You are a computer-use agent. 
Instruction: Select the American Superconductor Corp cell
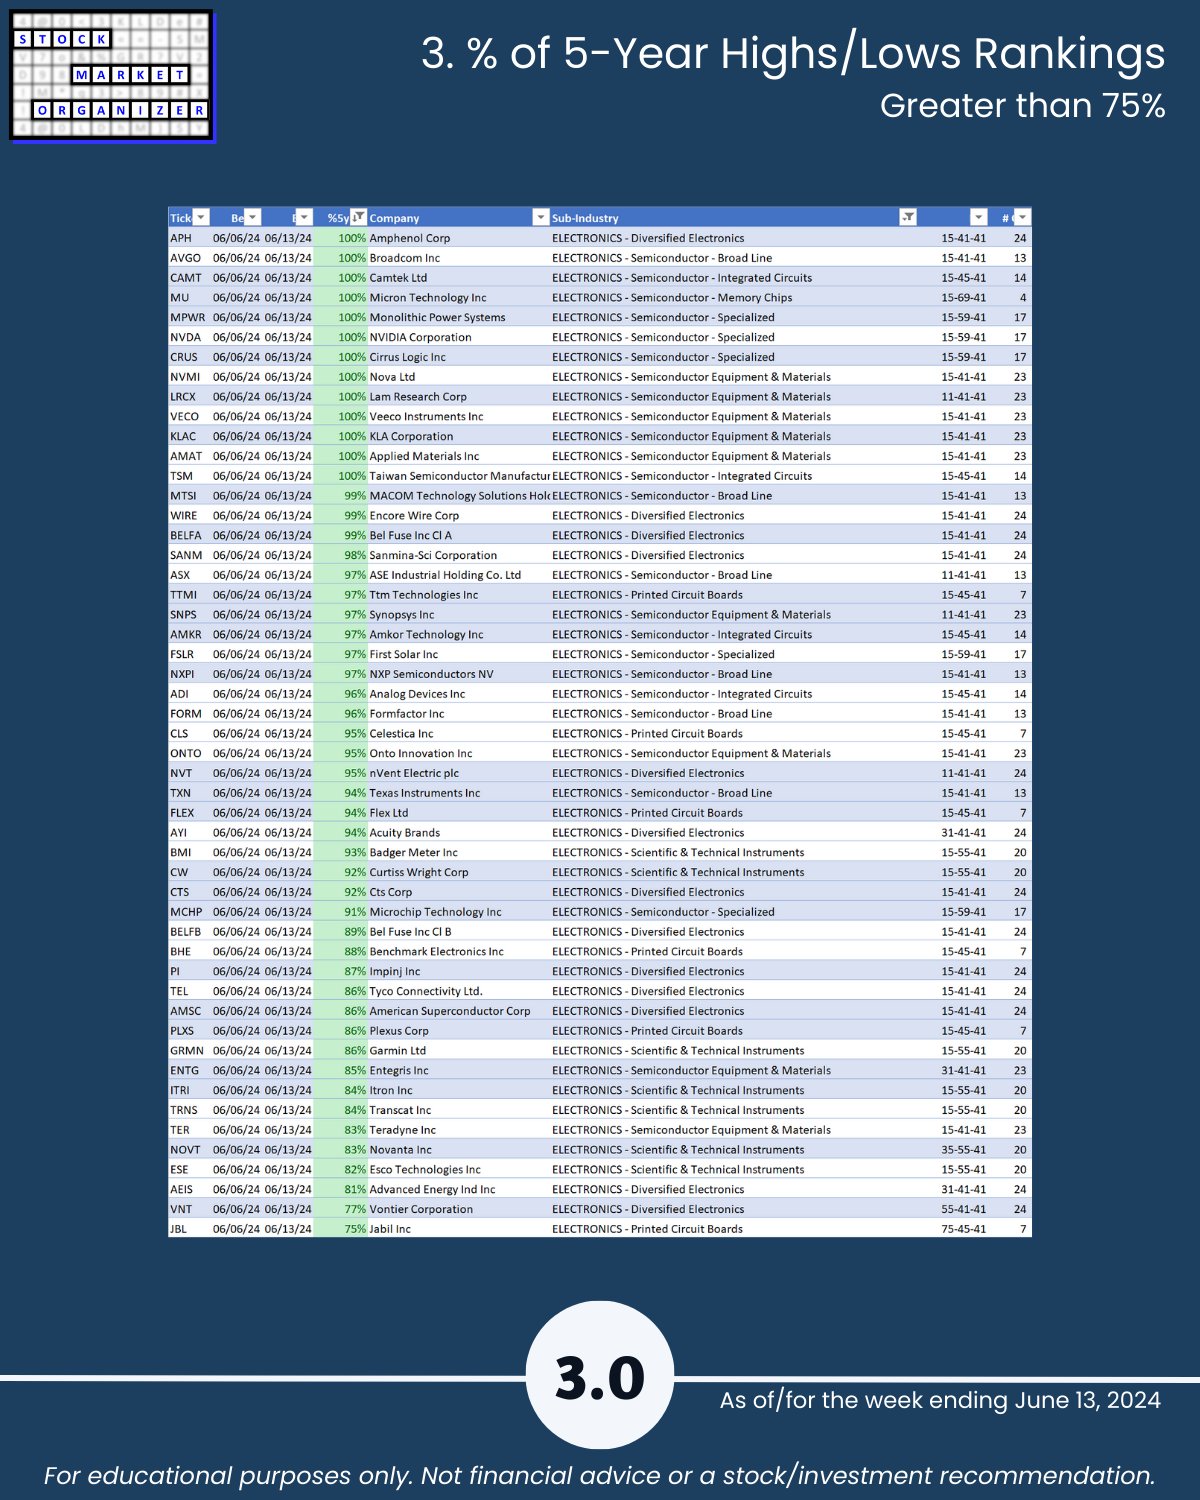(450, 1011)
